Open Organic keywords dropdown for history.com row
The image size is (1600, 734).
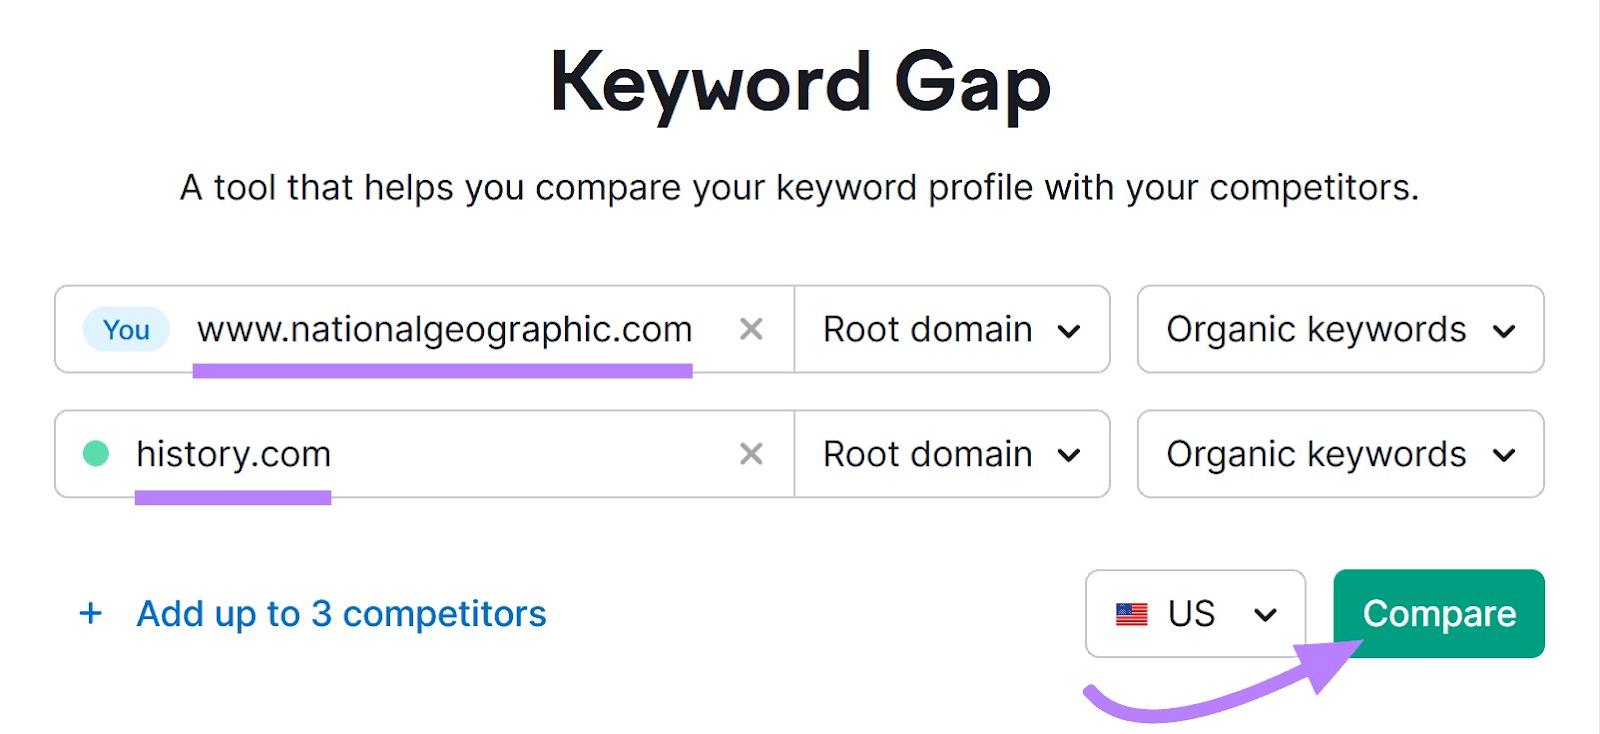click(1339, 454)
